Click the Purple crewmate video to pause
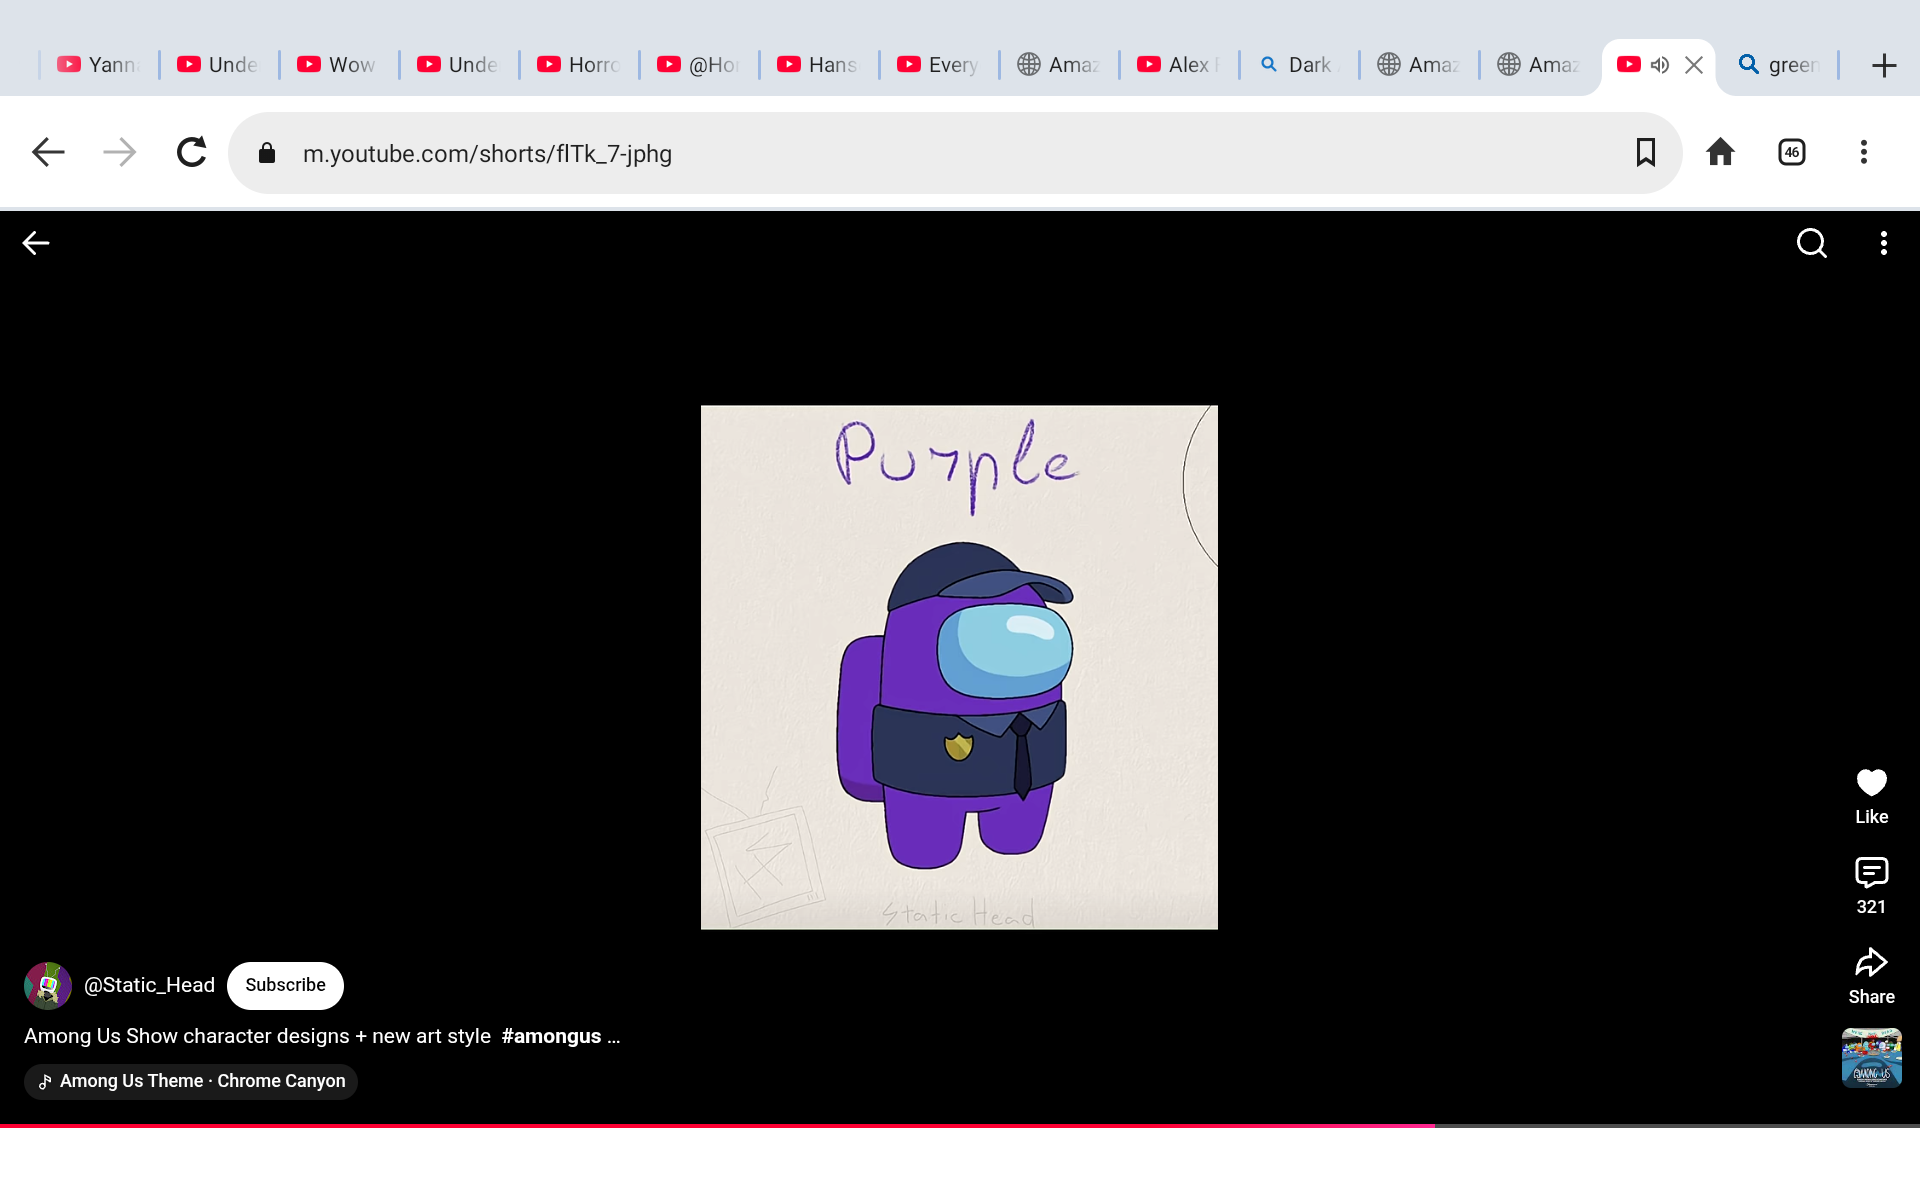Viewport: 1920px width, 1200px height. (x=959, y=667)
